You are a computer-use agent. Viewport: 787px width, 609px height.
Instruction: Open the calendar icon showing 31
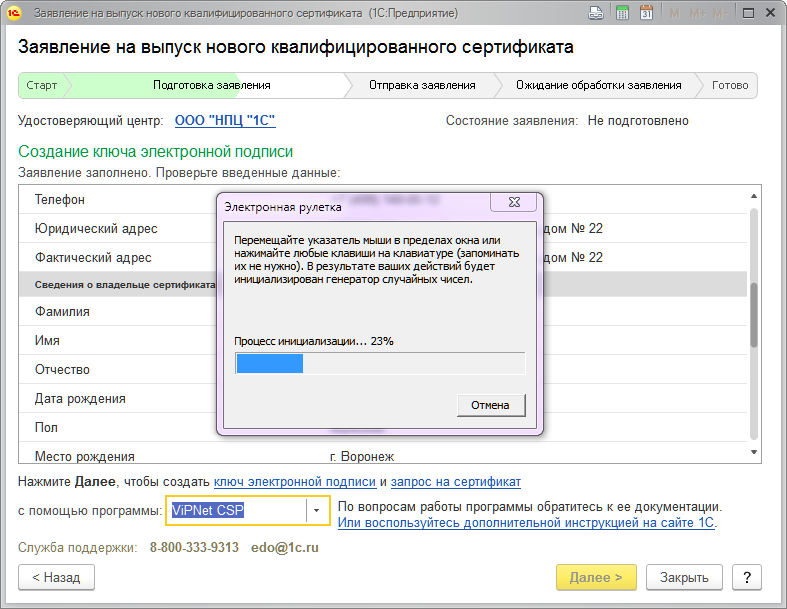click(x=646, y=13)
